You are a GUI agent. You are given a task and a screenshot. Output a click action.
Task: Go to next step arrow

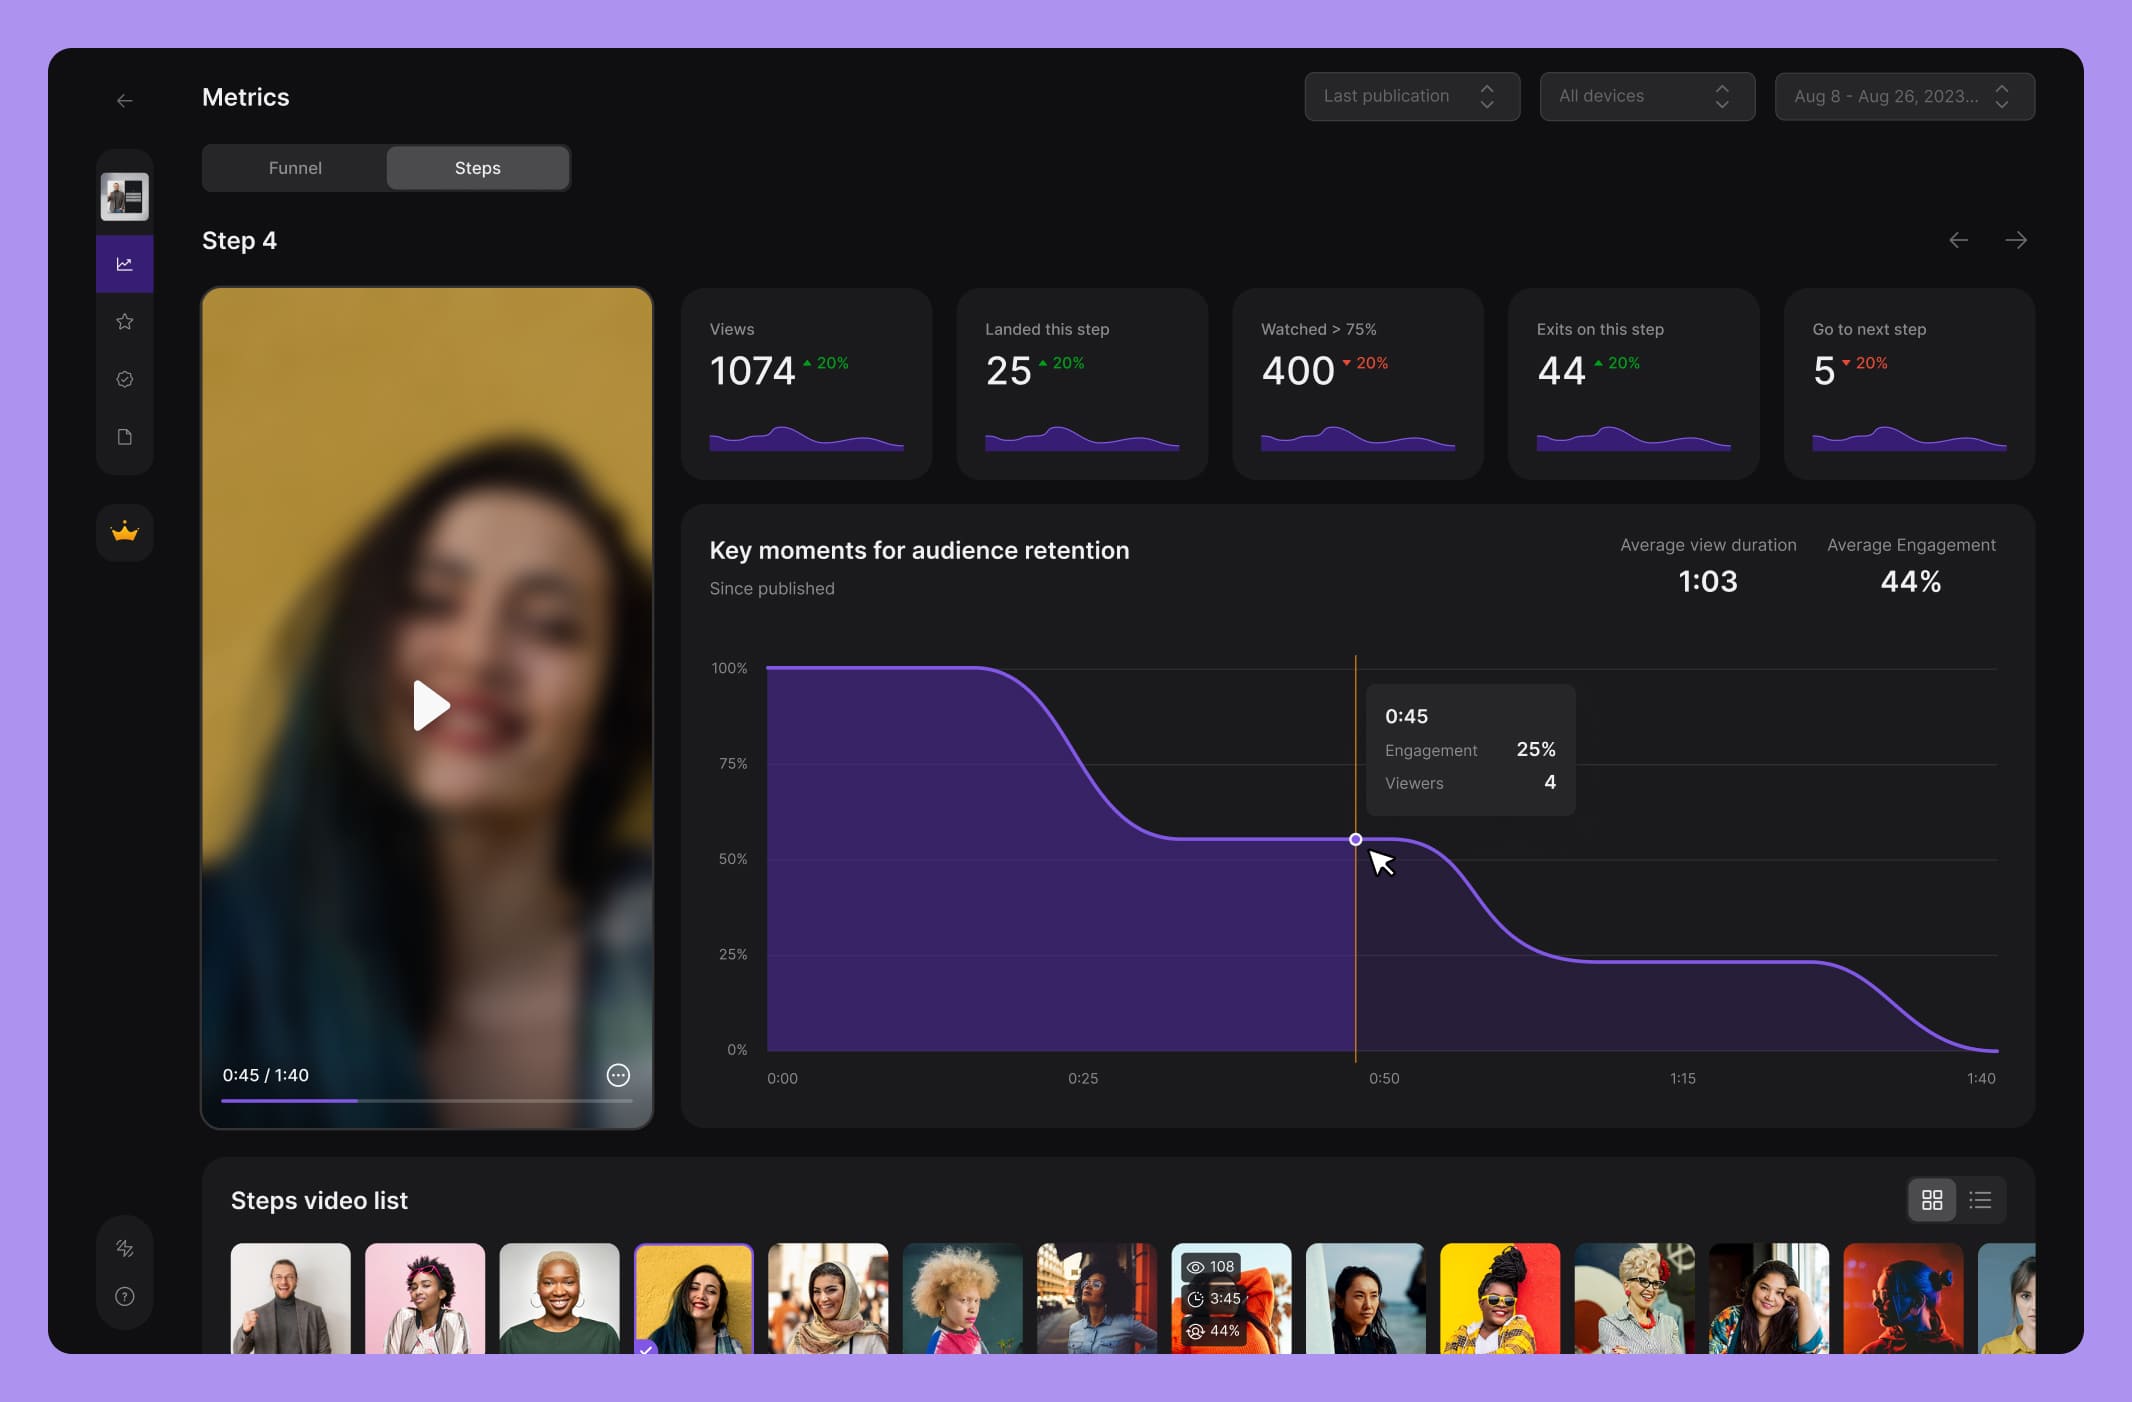2016,240
